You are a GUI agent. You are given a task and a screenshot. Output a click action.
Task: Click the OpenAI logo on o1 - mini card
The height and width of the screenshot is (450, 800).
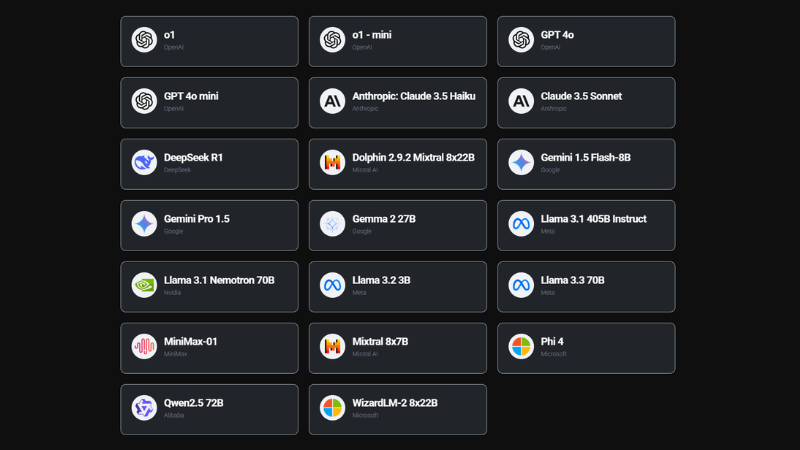(332, 40)
